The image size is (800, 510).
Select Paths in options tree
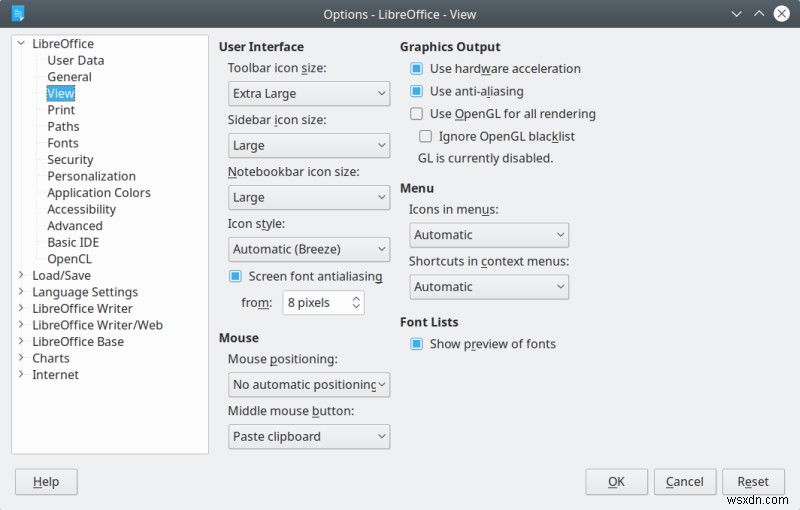click(x=63, y=126)
